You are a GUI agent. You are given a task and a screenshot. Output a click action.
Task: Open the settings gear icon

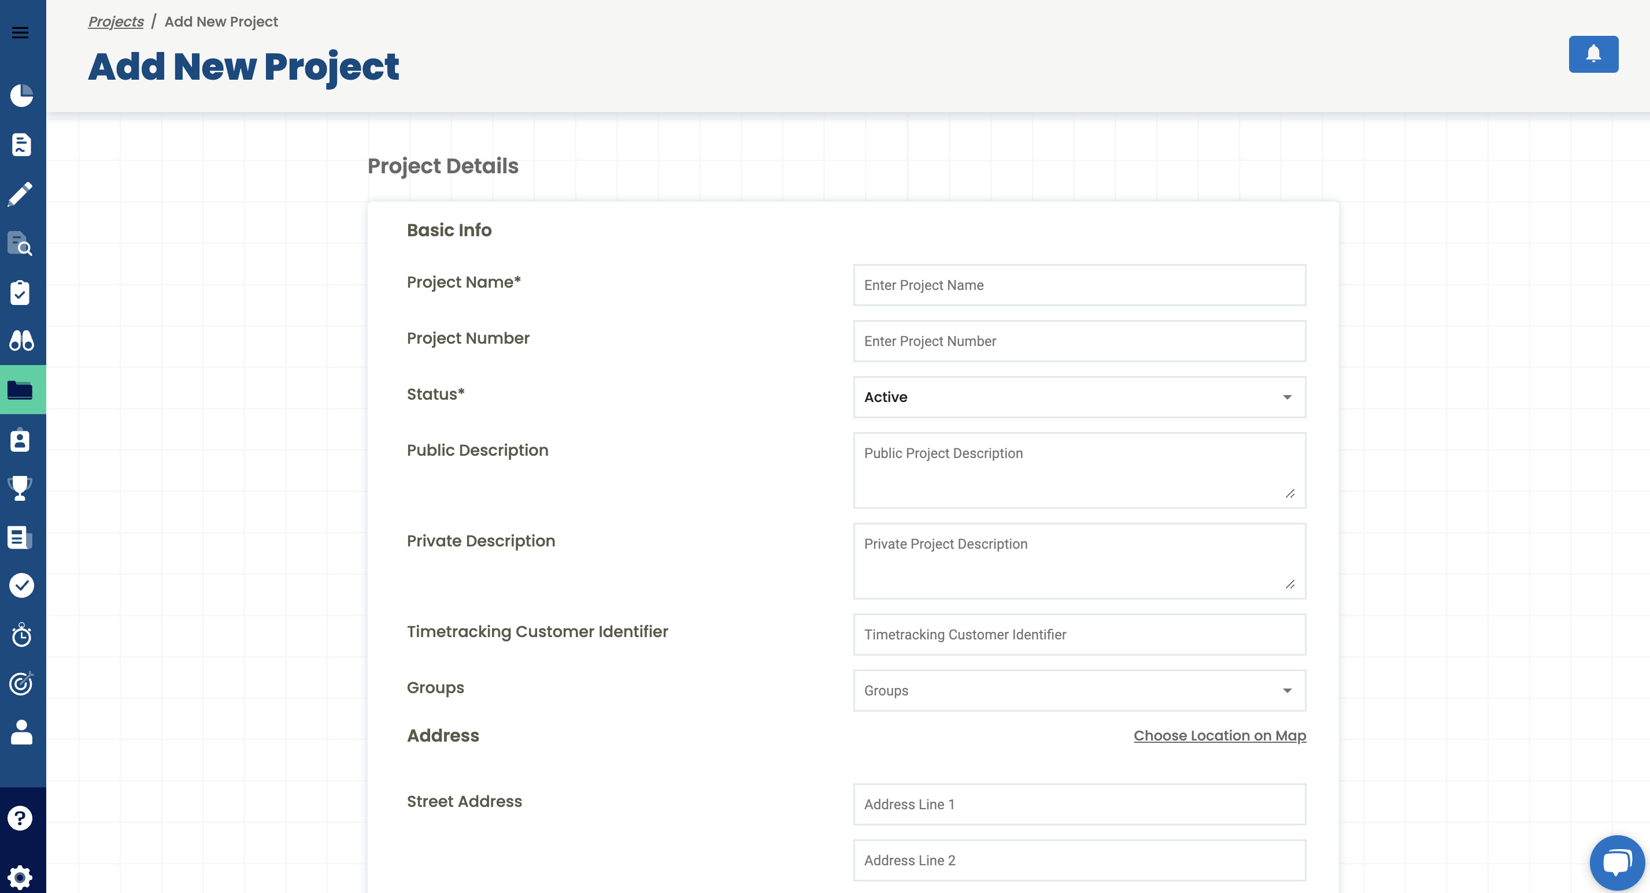coord(21,877)
